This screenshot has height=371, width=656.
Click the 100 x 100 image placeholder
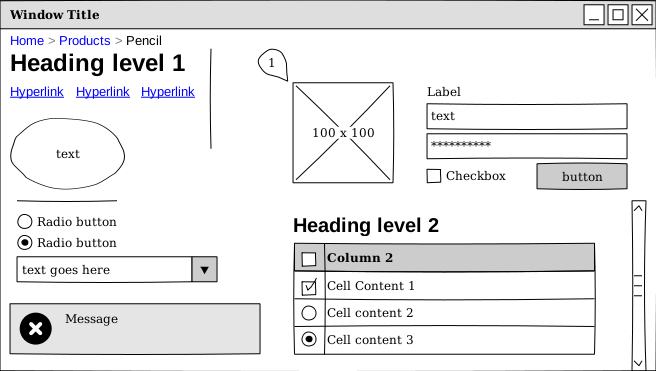(x=343, y=133)
